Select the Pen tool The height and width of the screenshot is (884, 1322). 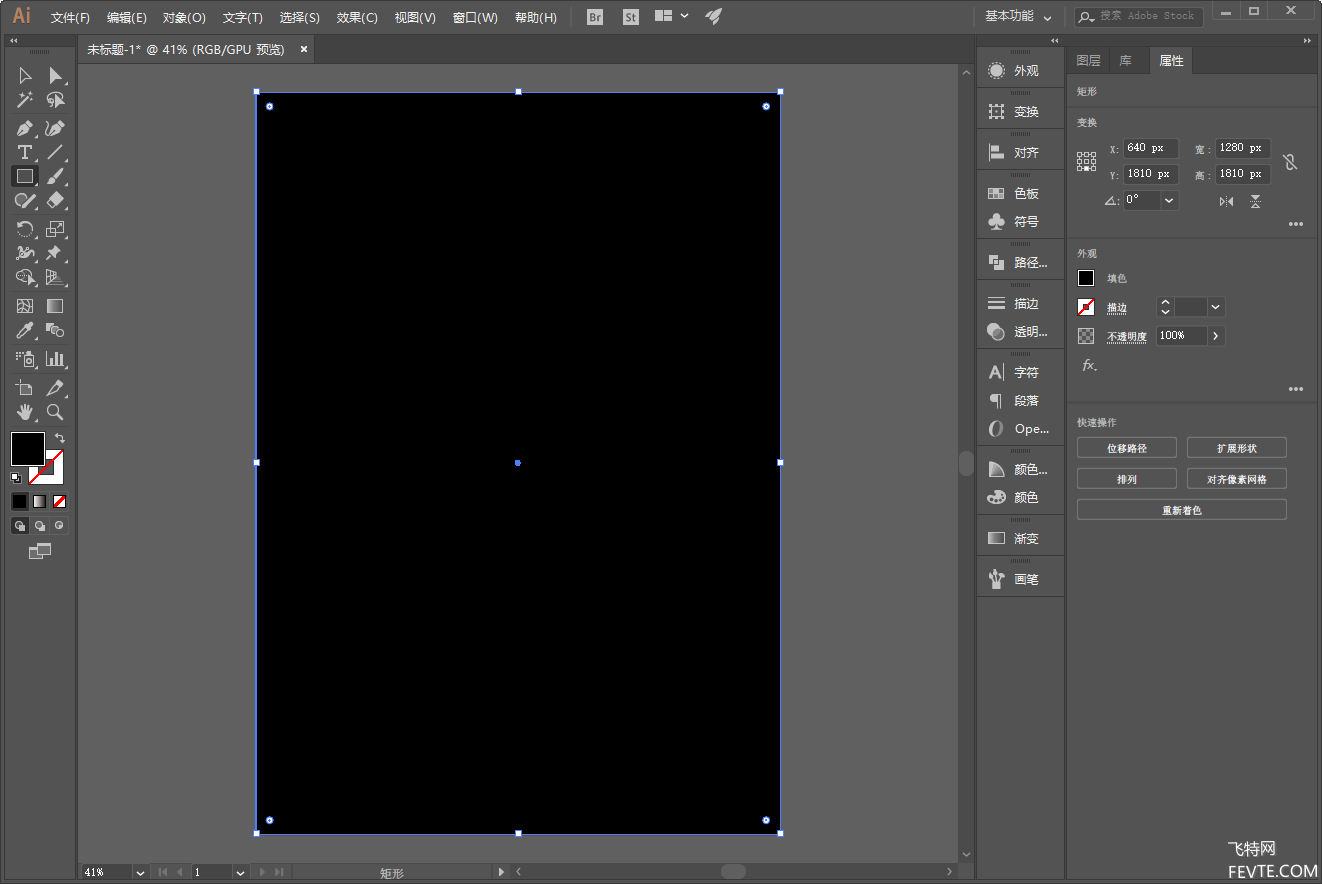[x=25, y=129]
